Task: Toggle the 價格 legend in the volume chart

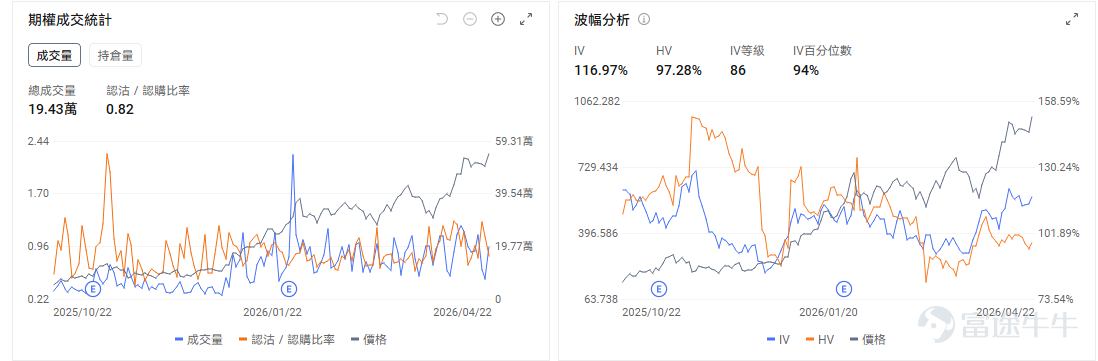Action: [x=368, y=340]
